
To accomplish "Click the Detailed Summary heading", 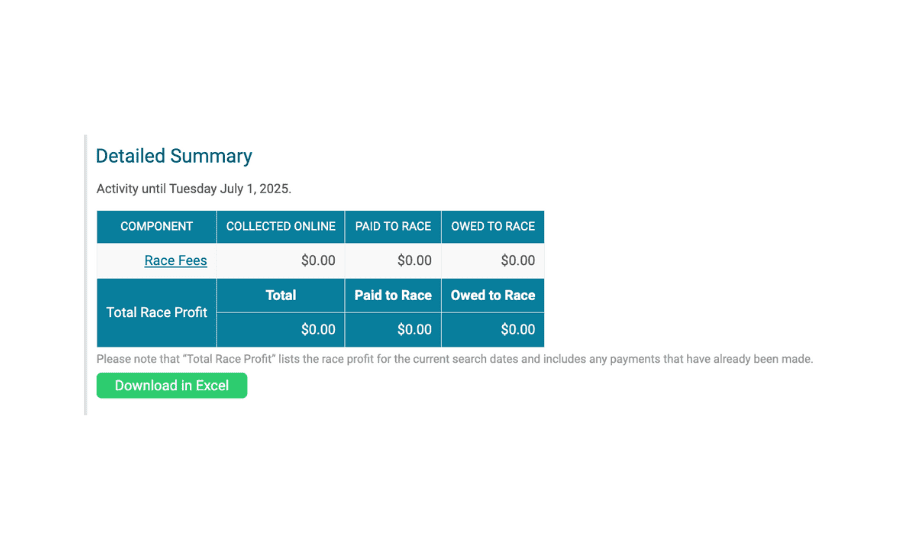I will point(174,156).
